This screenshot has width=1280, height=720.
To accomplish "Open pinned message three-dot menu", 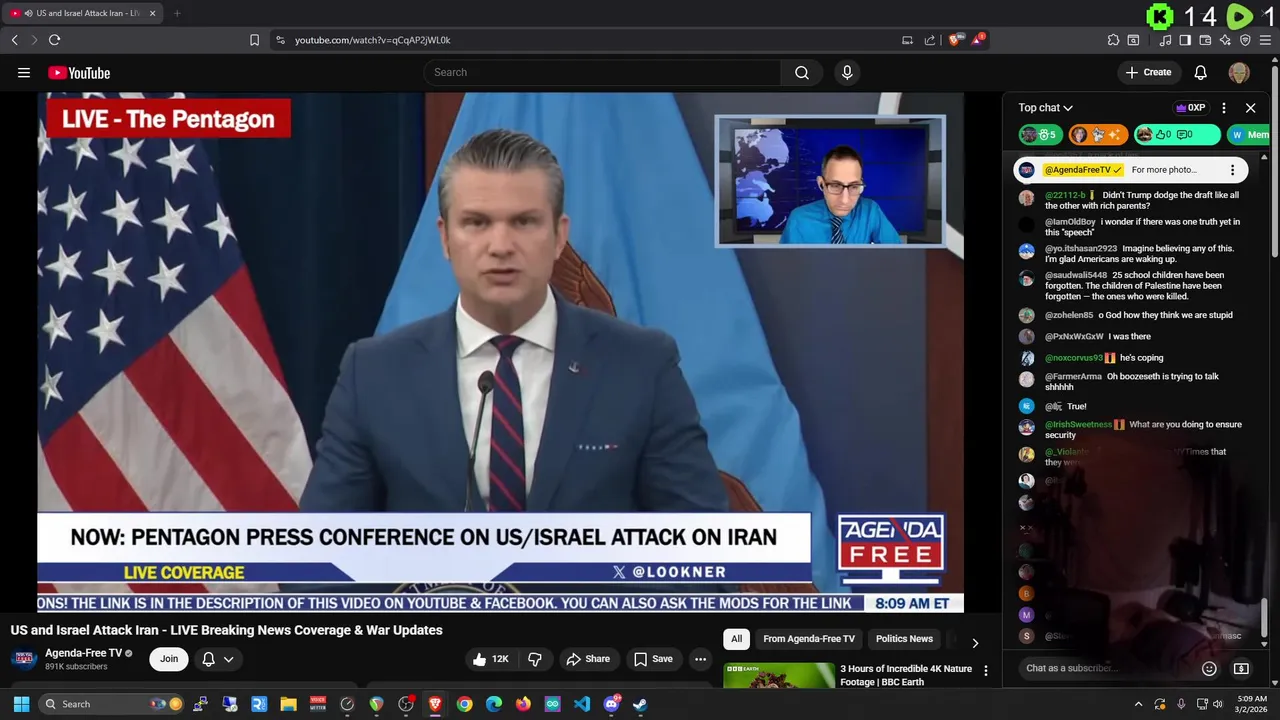I will tap(1232, 170).
